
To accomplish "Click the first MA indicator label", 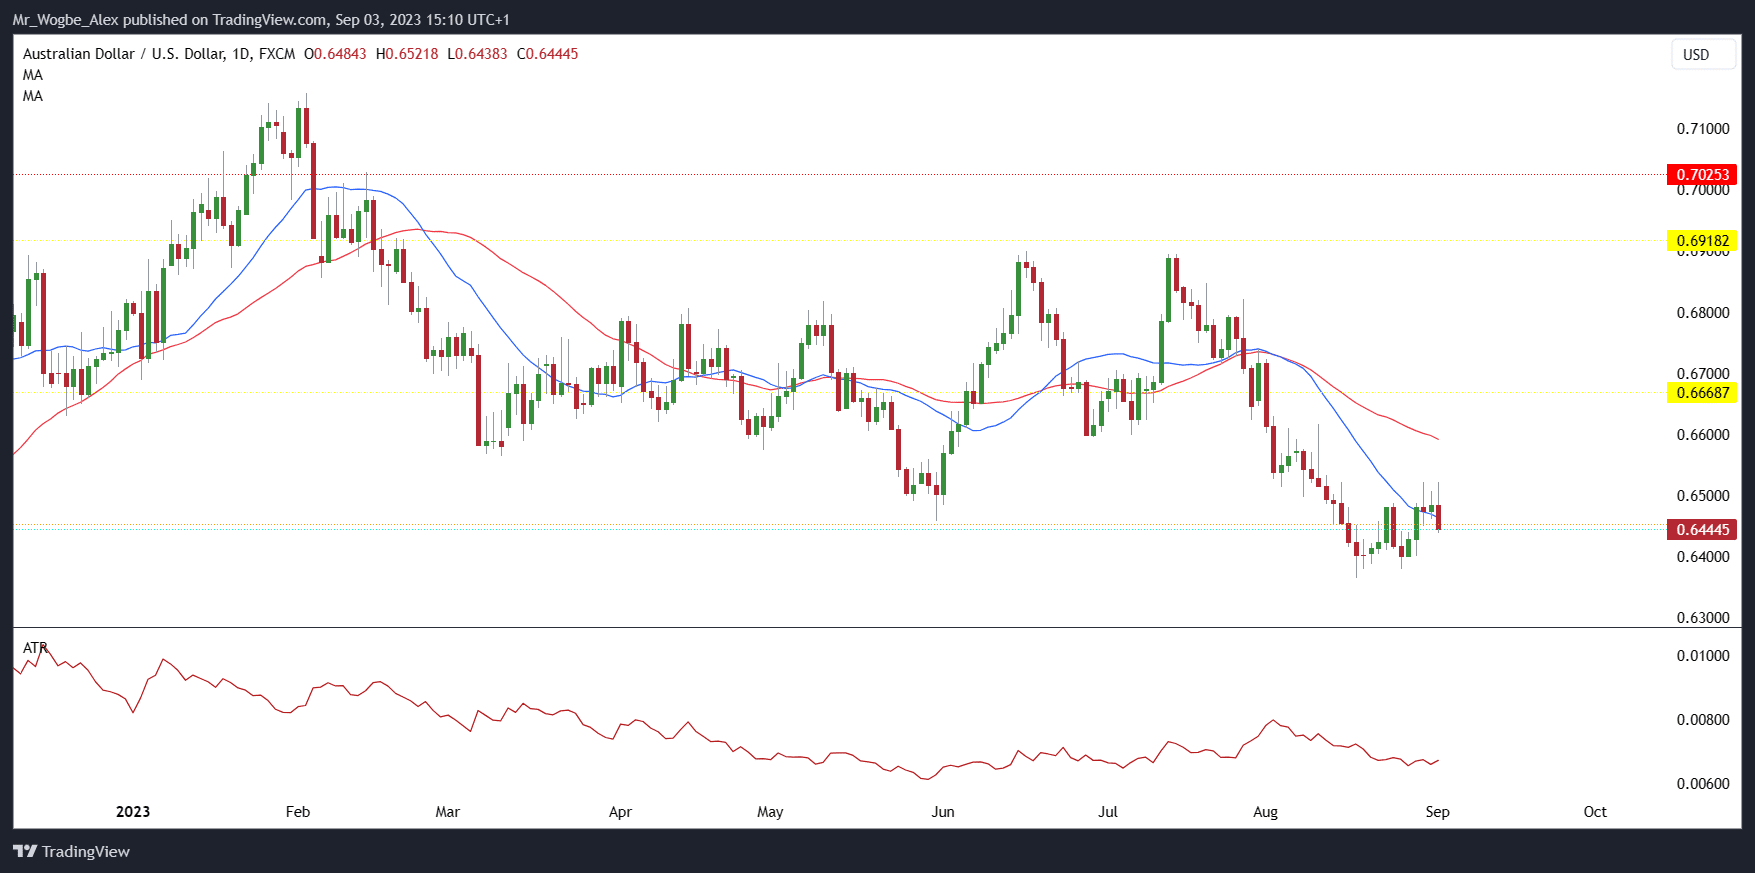I will click(33, 75).
